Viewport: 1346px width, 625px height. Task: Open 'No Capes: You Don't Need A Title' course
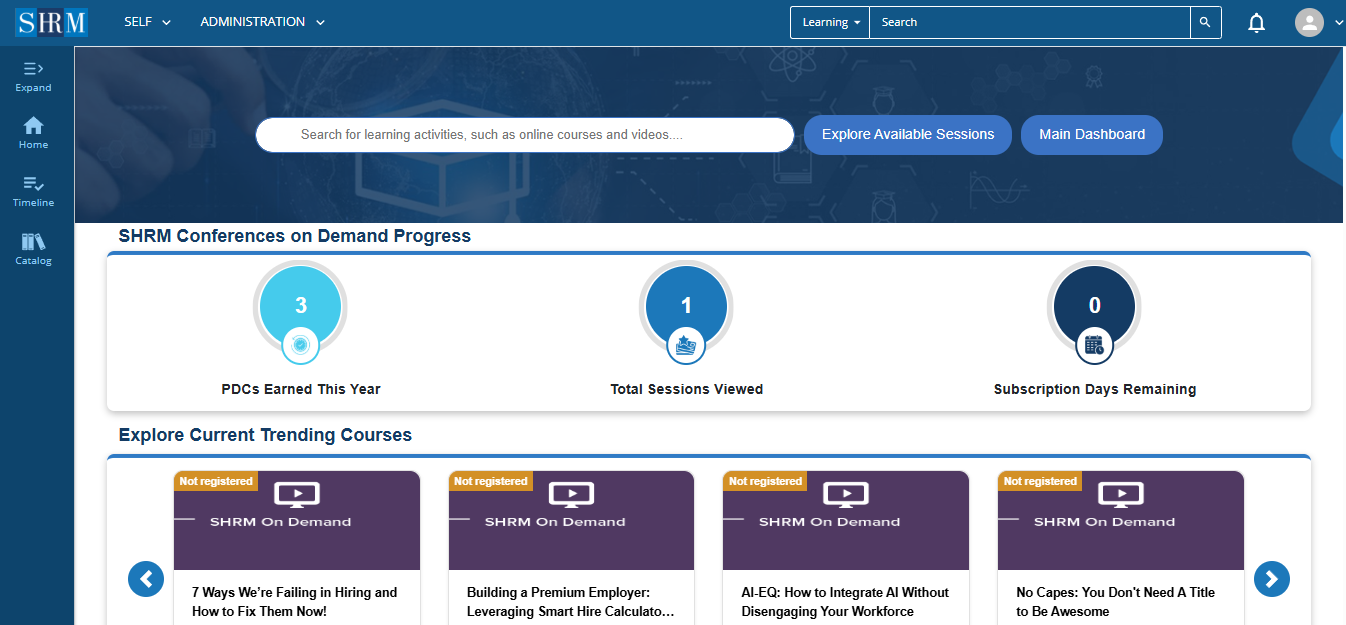[x=1116, y=602]
